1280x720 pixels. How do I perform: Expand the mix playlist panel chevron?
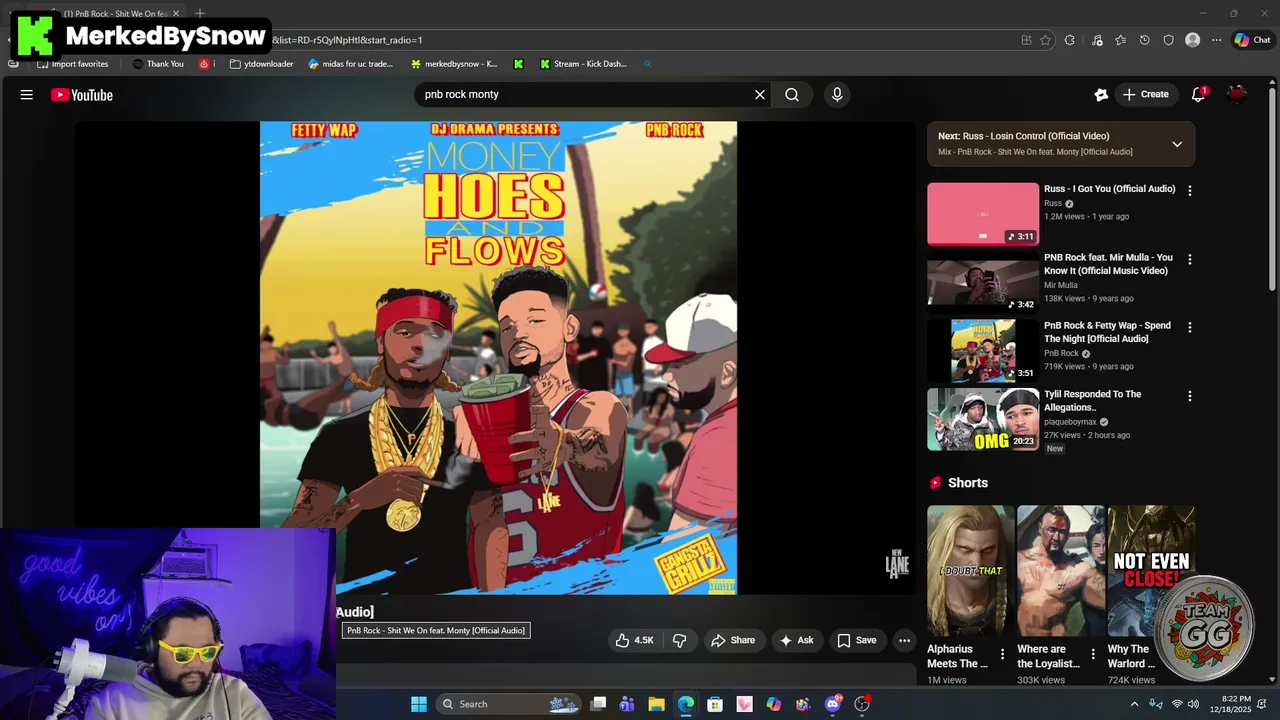point(1177,144)
